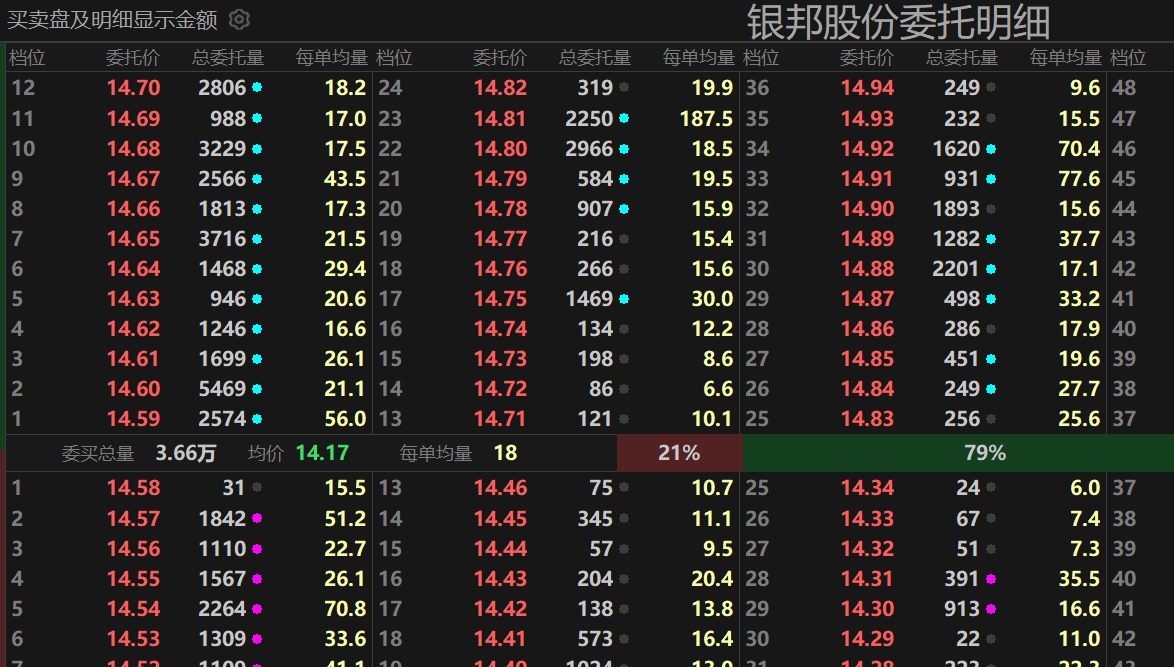Click magenta dot beside 391 at 14.31

(x=991, y=579)
